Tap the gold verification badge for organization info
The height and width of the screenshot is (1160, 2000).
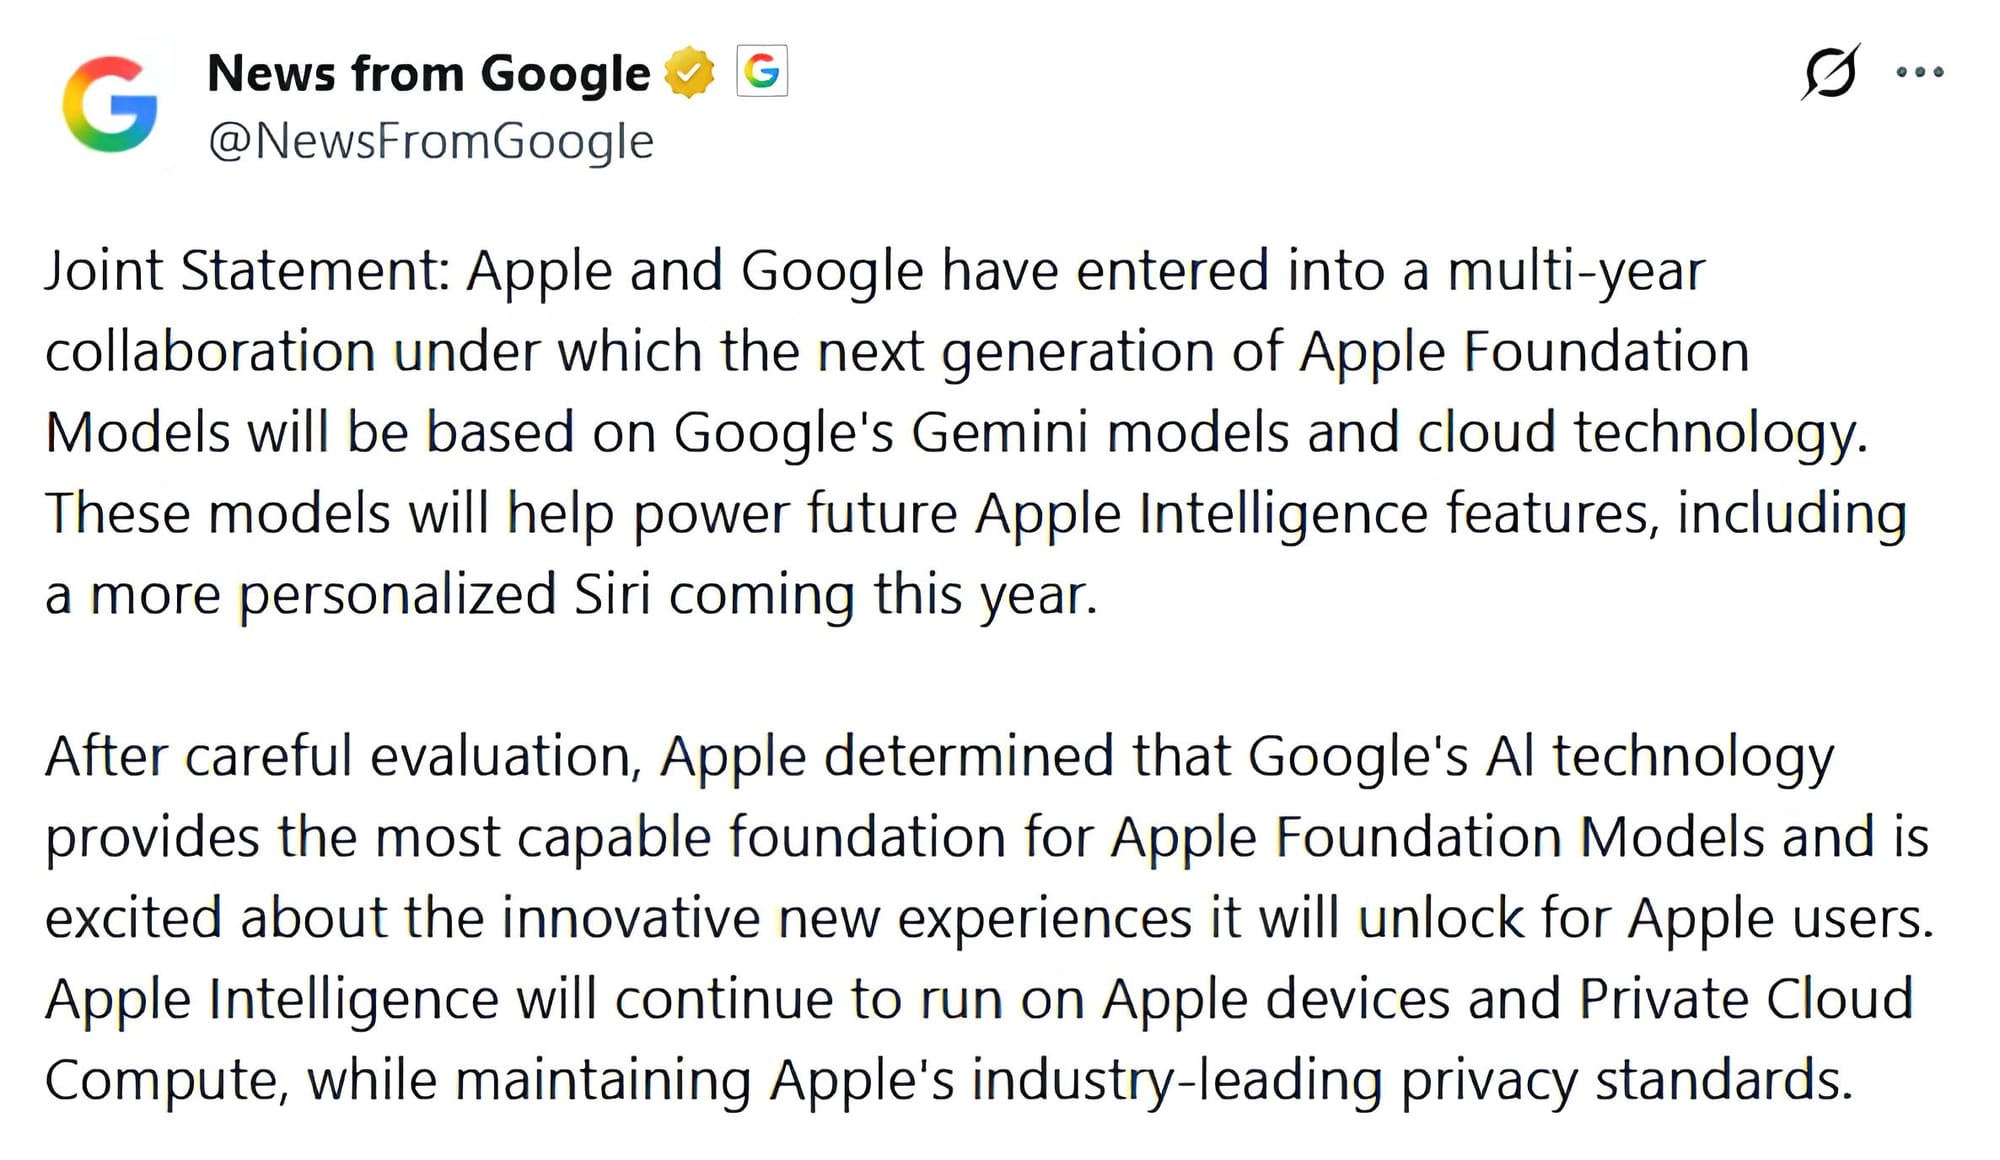687,70
